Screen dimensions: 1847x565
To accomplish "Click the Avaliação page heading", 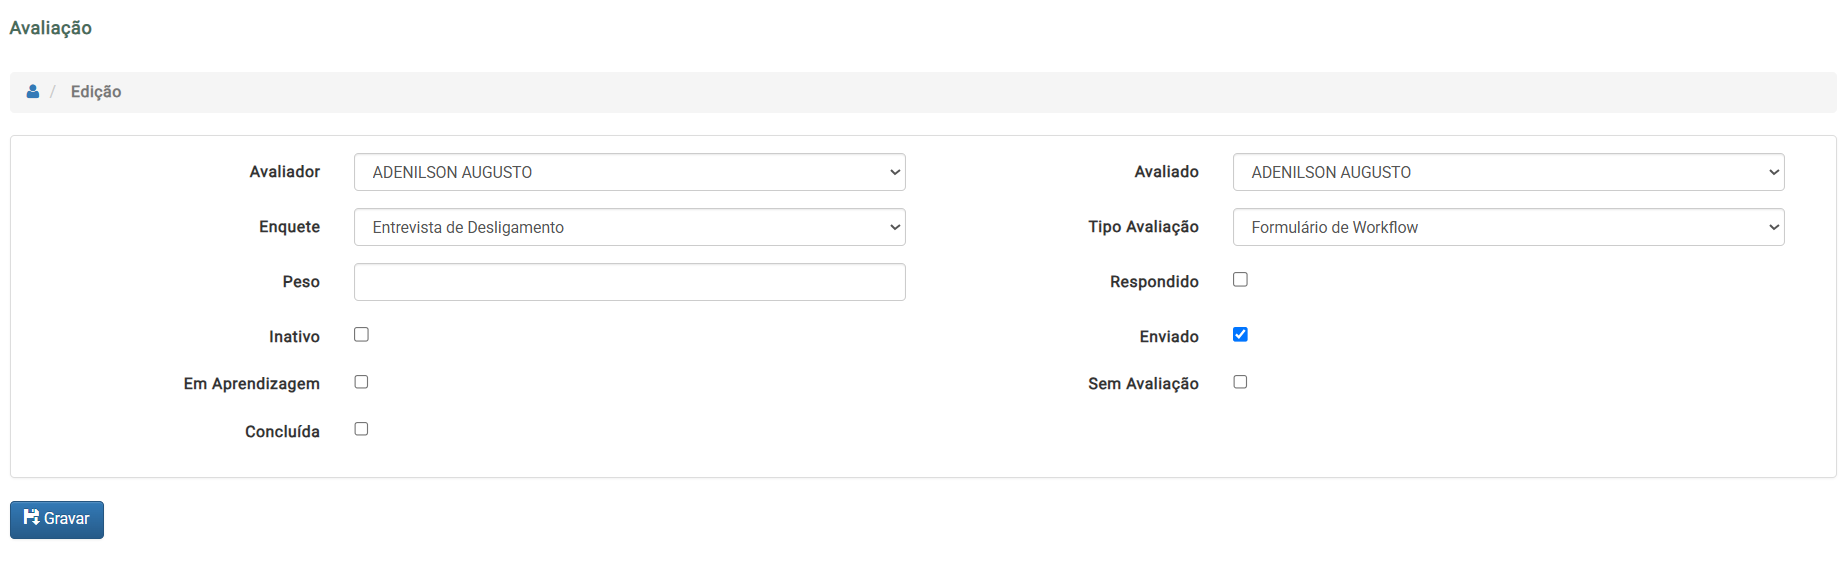I will coord(51,28).
